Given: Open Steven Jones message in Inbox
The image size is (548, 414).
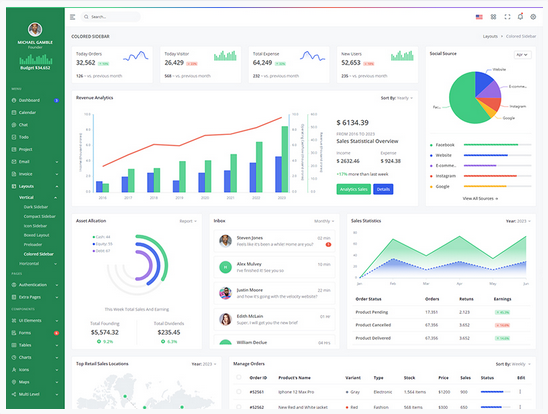Looking at the screenshot, I should [274, 241].
